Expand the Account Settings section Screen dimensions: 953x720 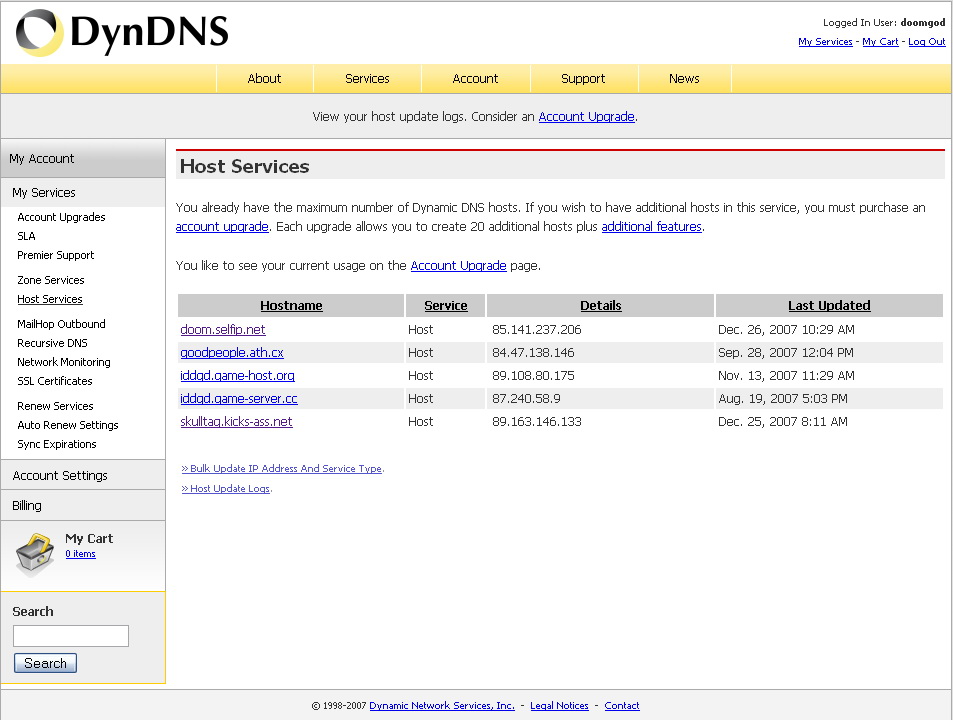pos(60,476)
